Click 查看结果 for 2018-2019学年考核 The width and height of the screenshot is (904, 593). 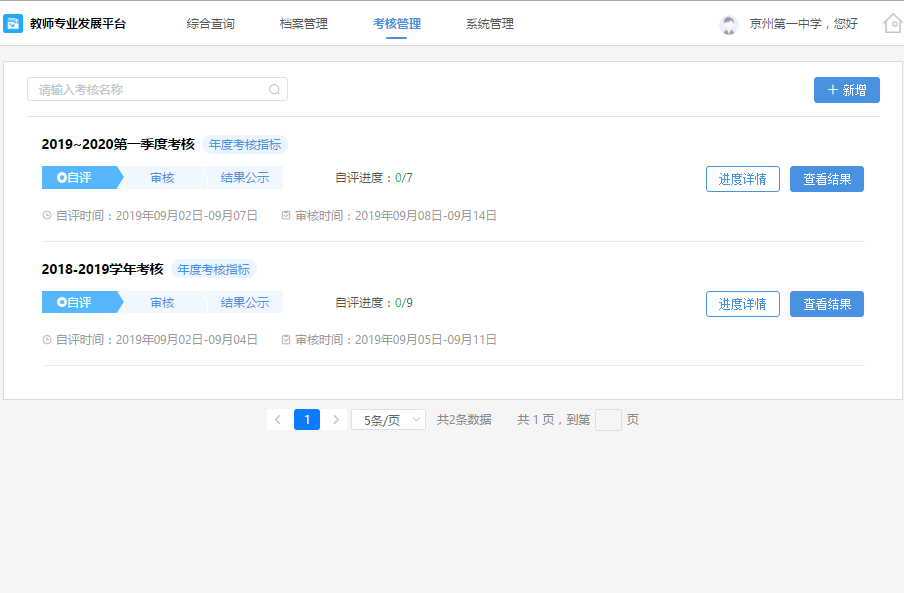click(x=826, y=303)
